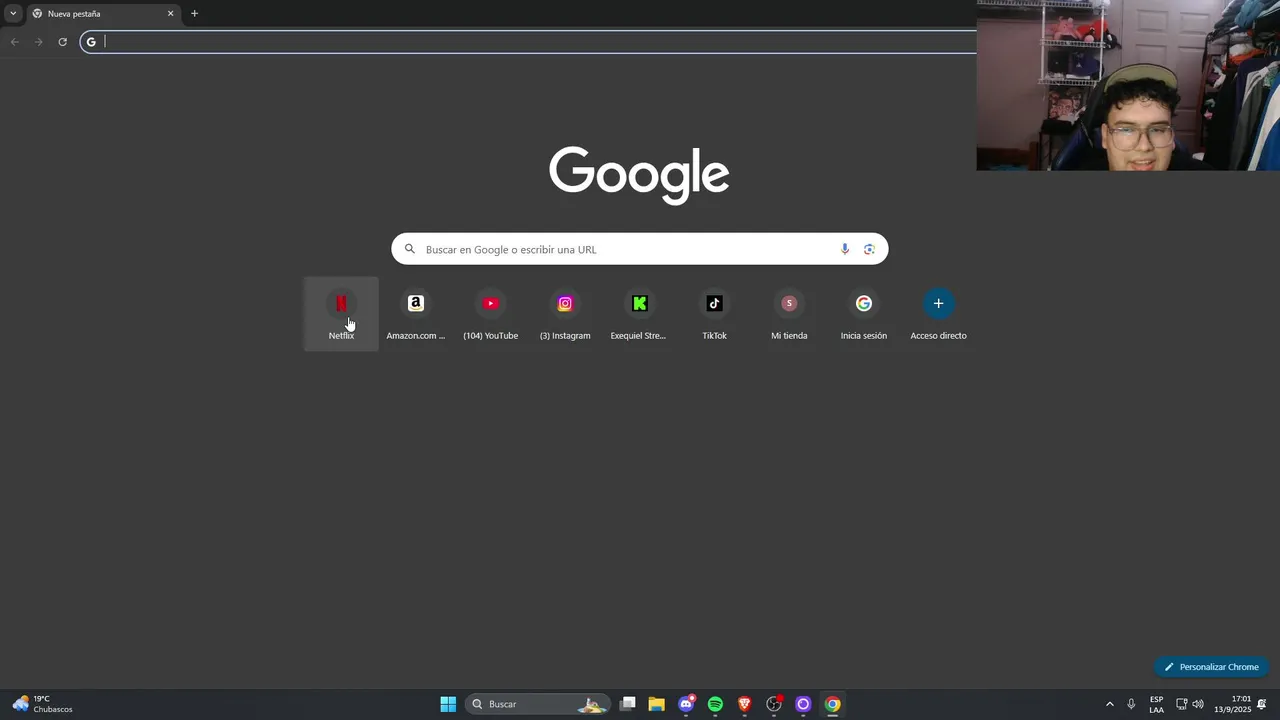Switch the ESP LAA input language
This screenshot has height=720, width=1280.
coord(1156,704)
